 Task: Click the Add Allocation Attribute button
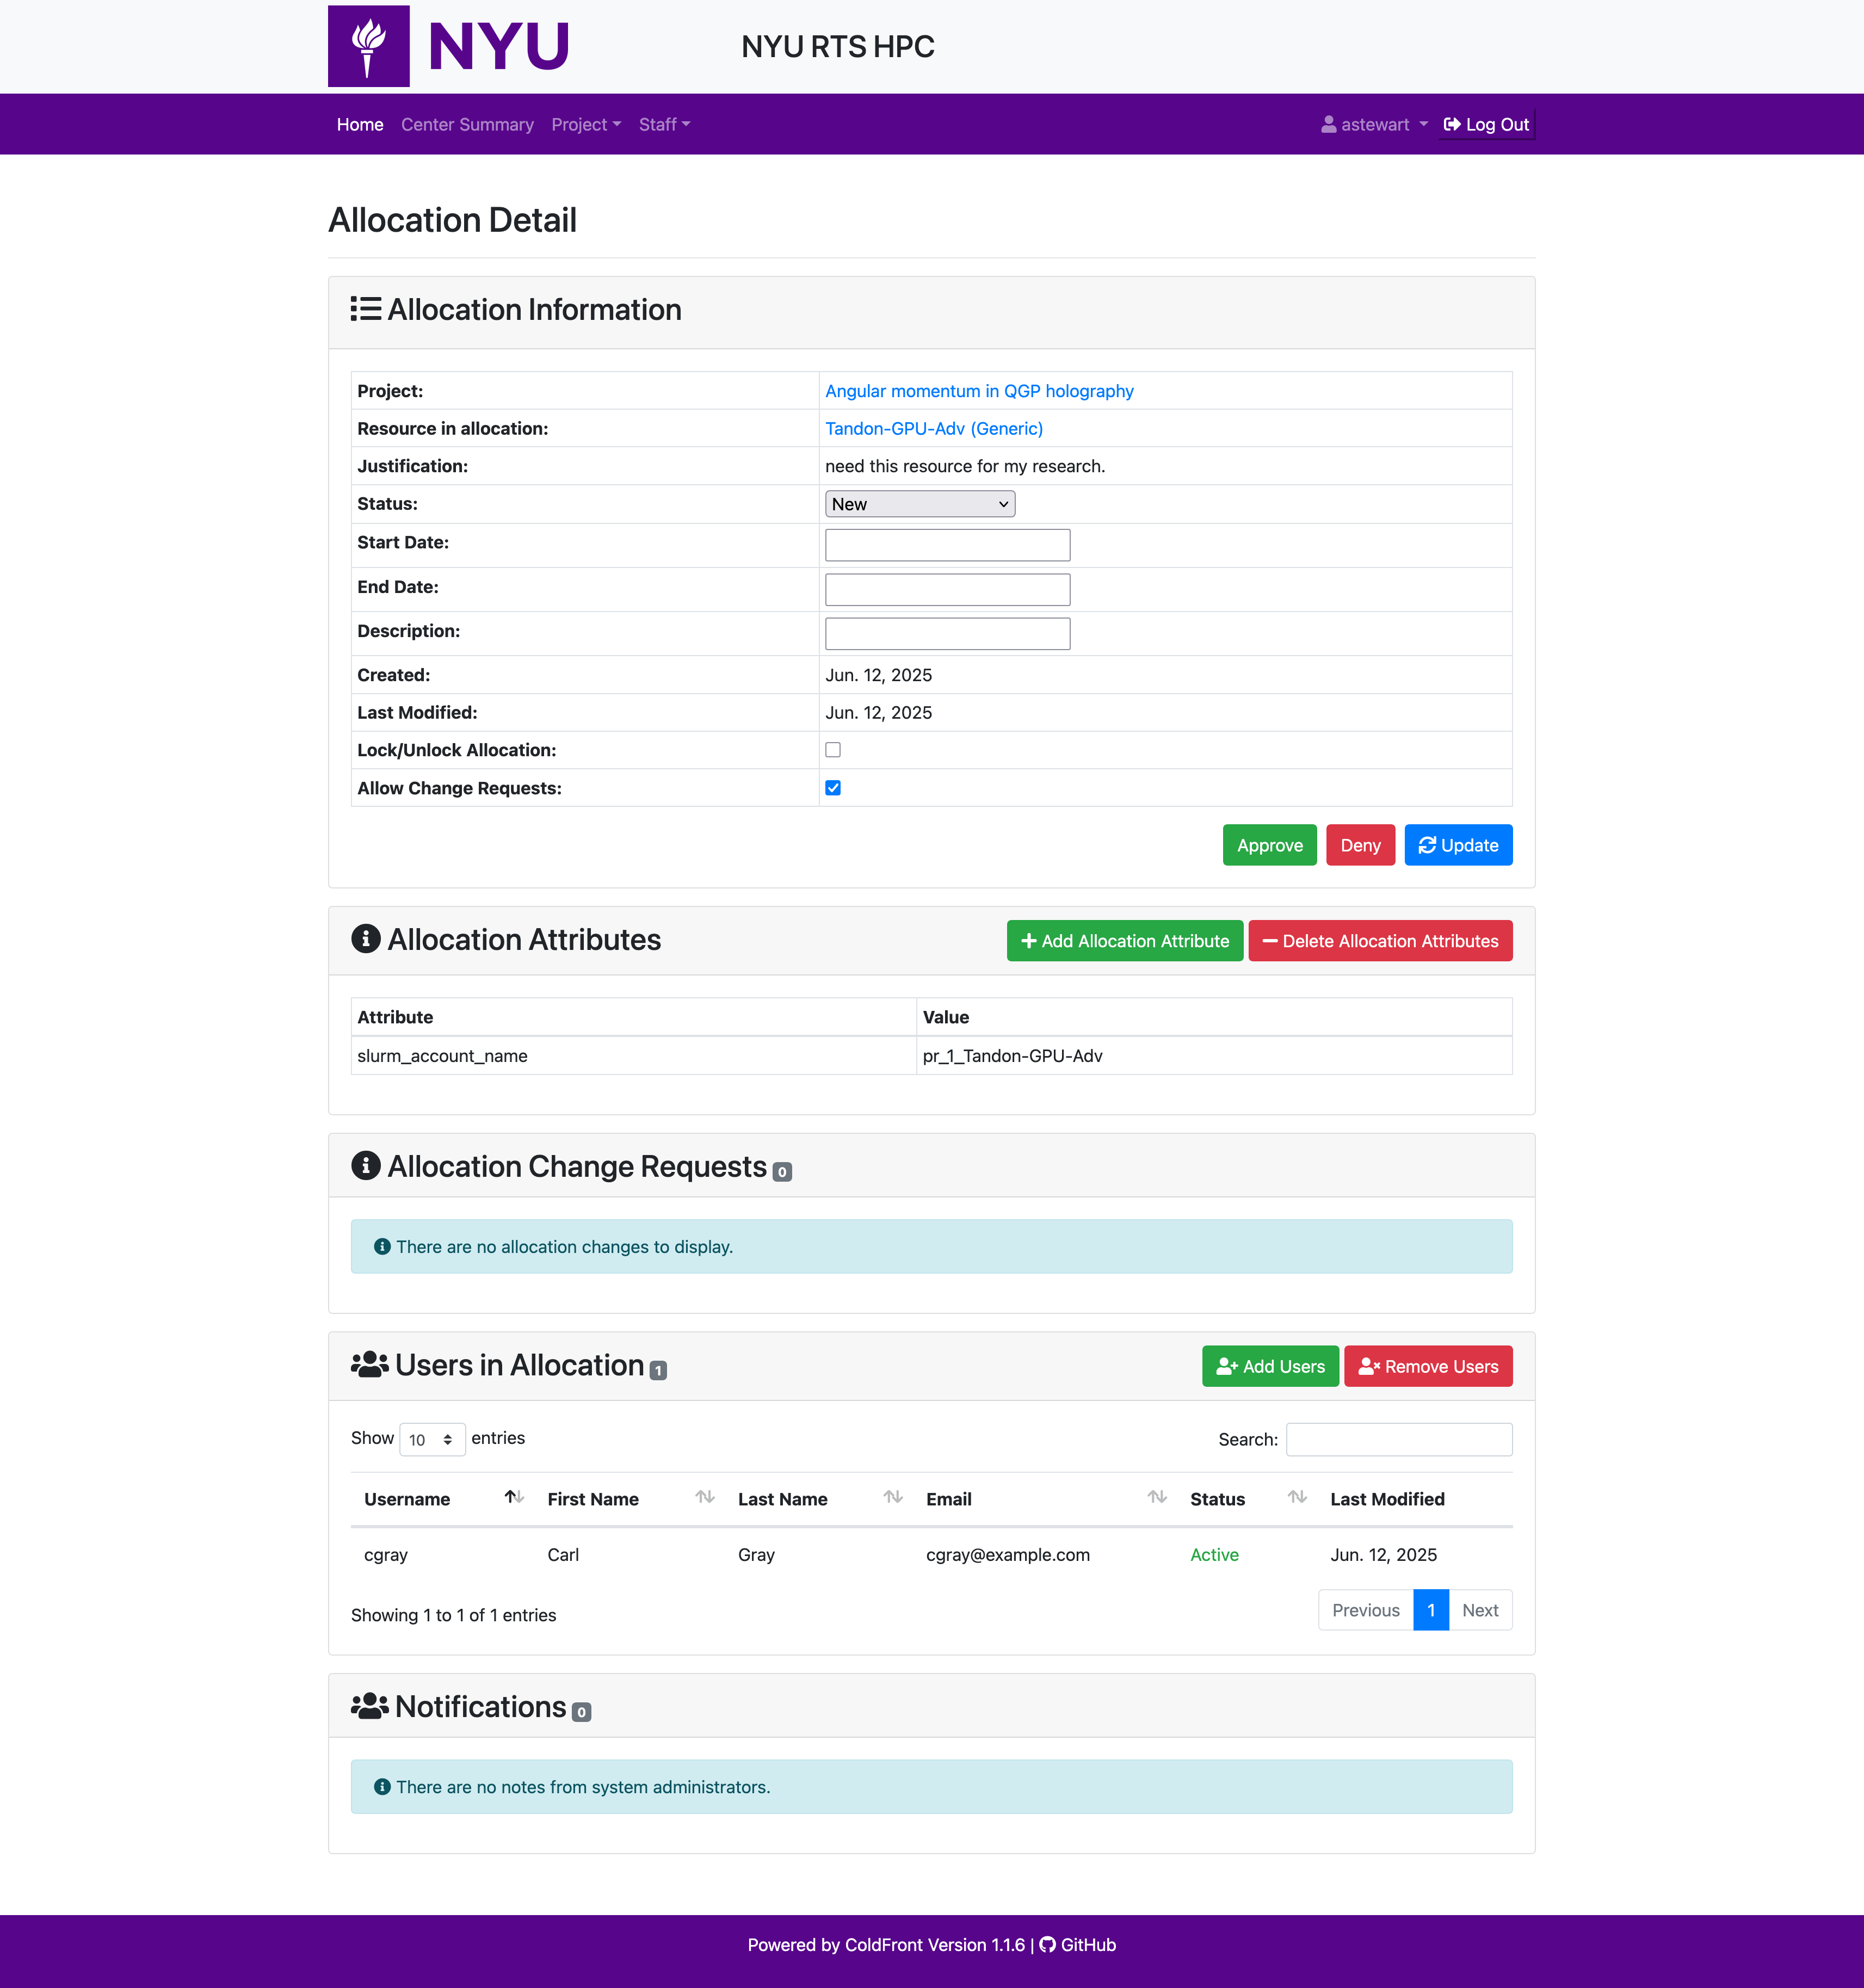click(1124, 941)
